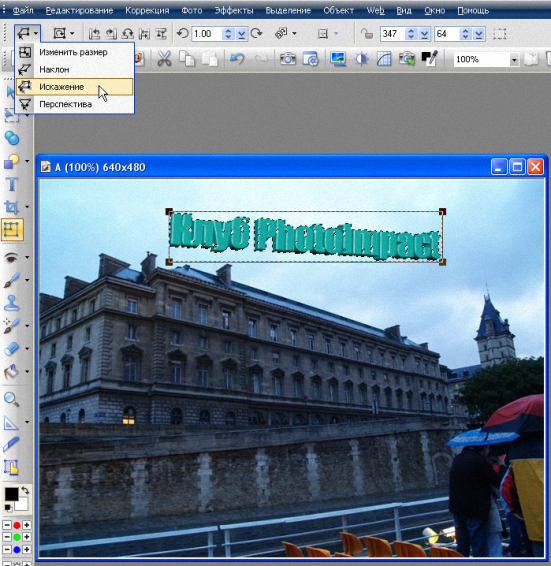551x566 pixels.
Task: Open the Выделение menu
Action: (288, 10)
